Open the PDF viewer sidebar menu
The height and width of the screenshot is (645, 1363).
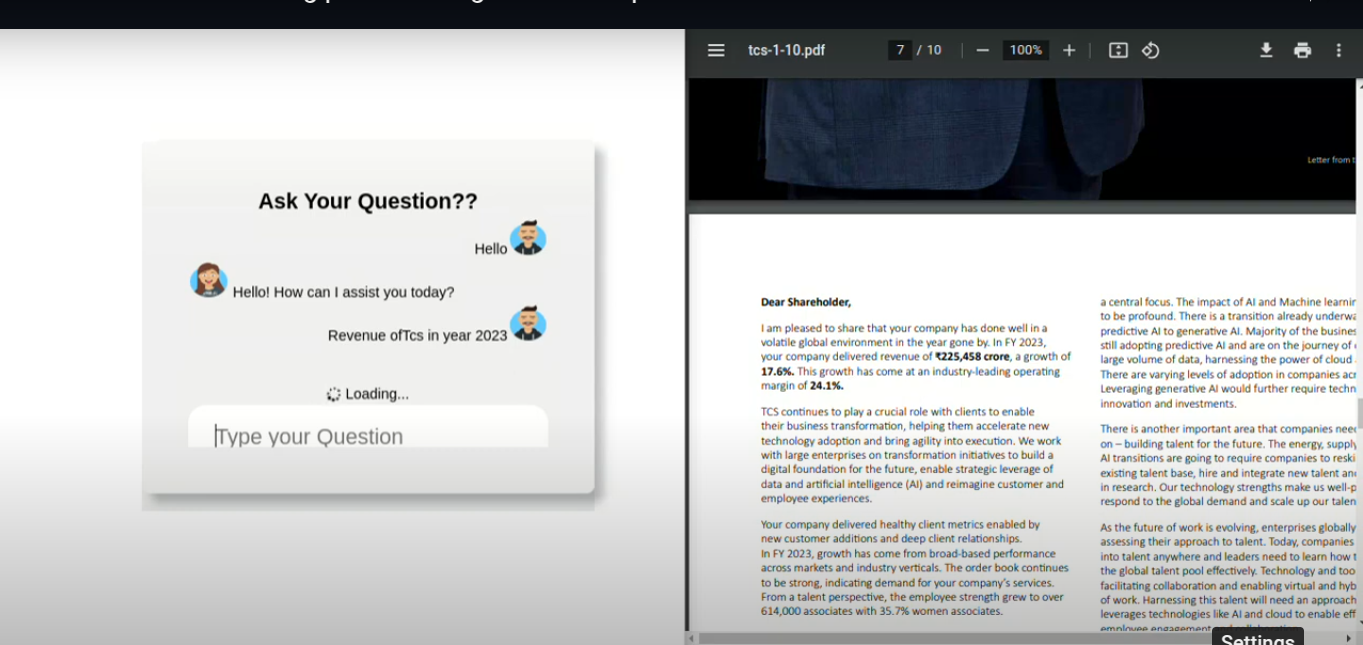pos(716,50)
